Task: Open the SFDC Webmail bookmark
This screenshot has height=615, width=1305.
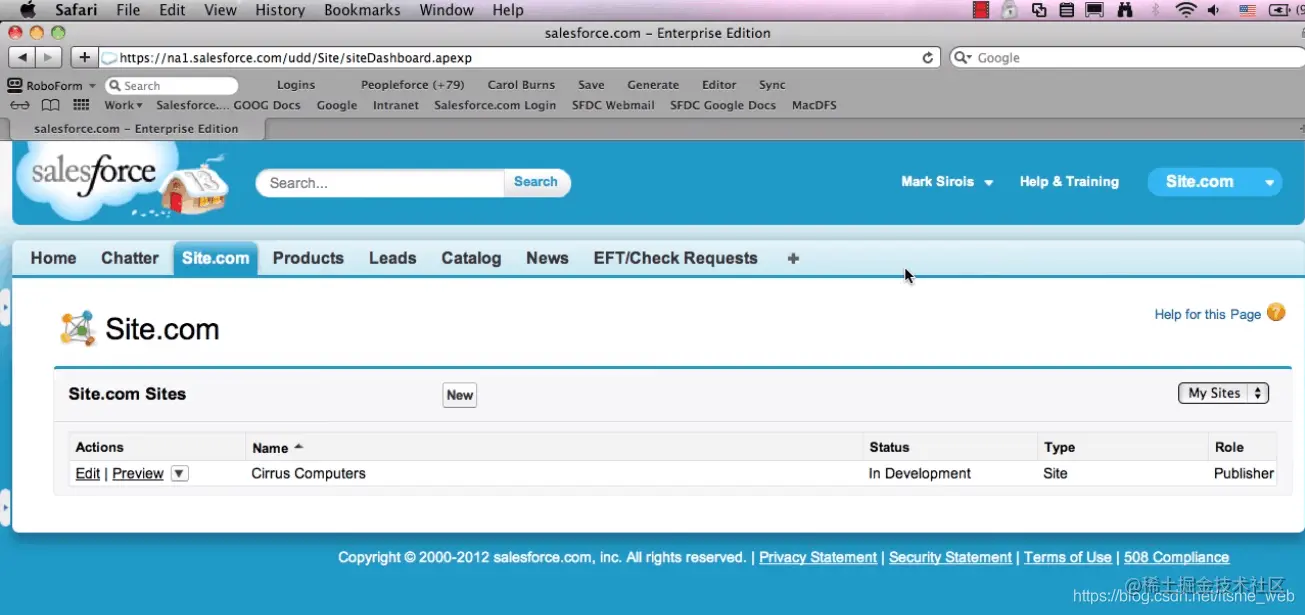Action: (613, 105)
